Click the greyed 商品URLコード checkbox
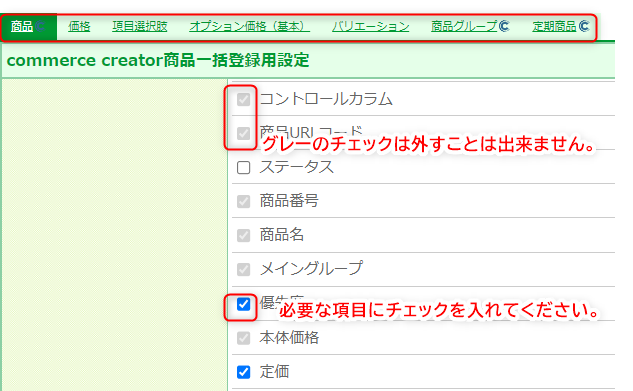The width and height of the screenshot is (633, 391). pos(243,133)
